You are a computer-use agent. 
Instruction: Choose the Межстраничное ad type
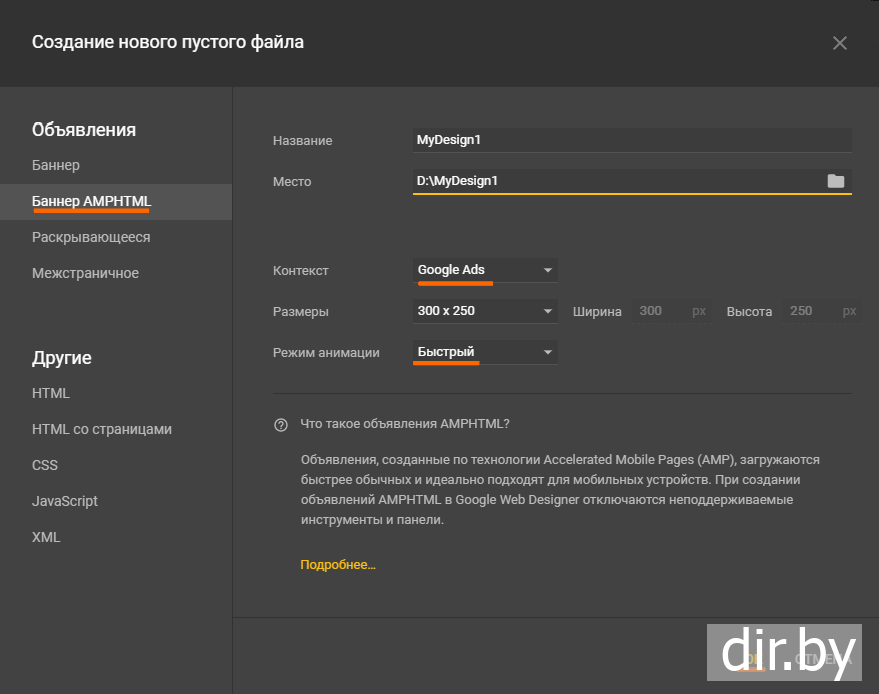point(85,273)
